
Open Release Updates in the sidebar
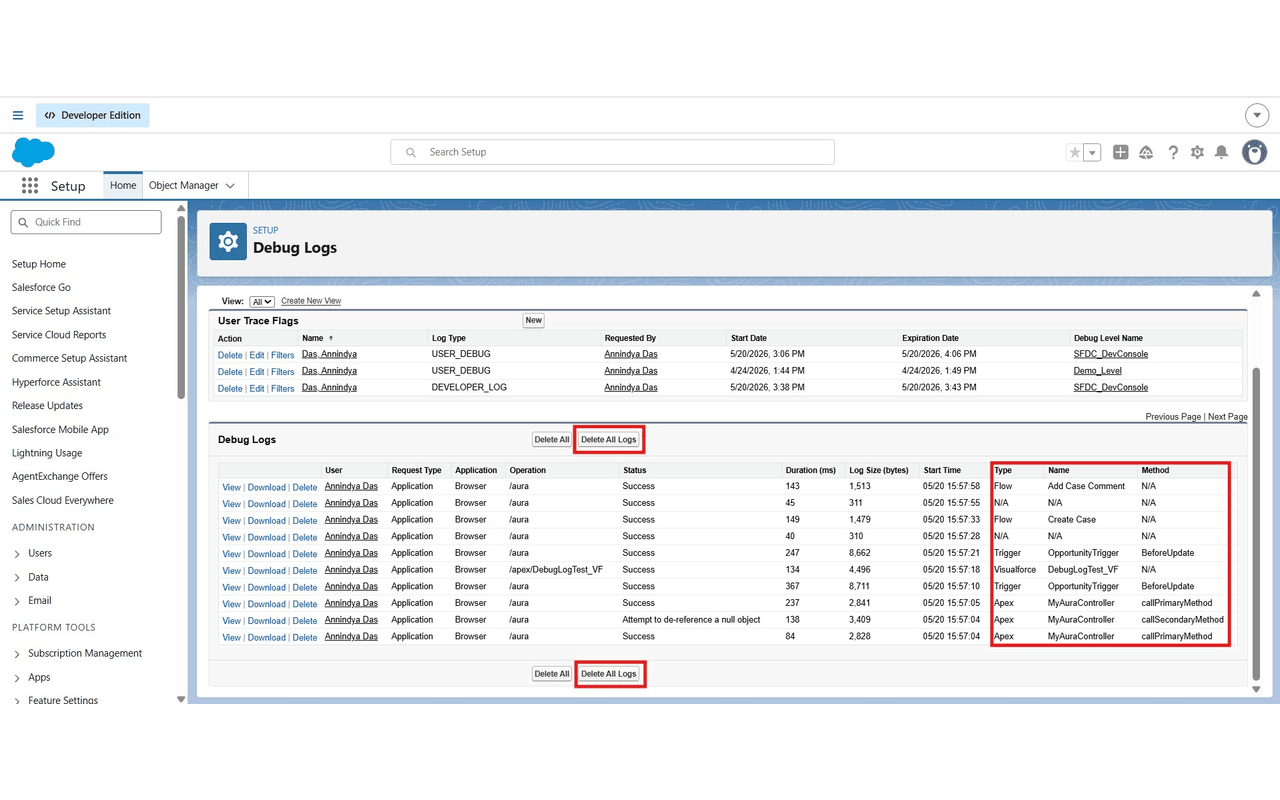click(x=47, y=406)
